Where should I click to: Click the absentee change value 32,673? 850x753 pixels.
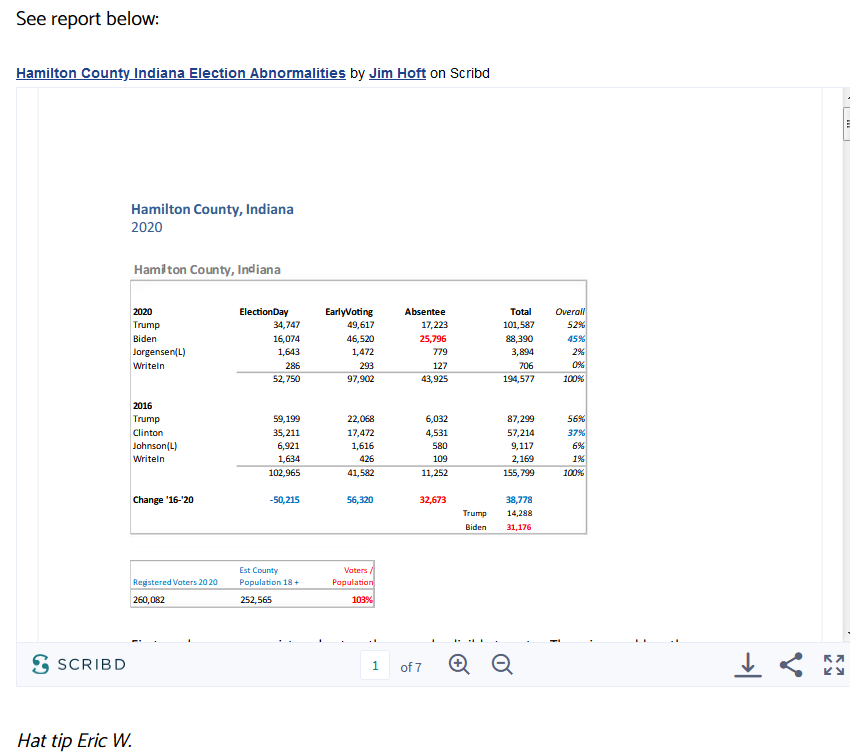pyautogui.click(x=433, y=500)
